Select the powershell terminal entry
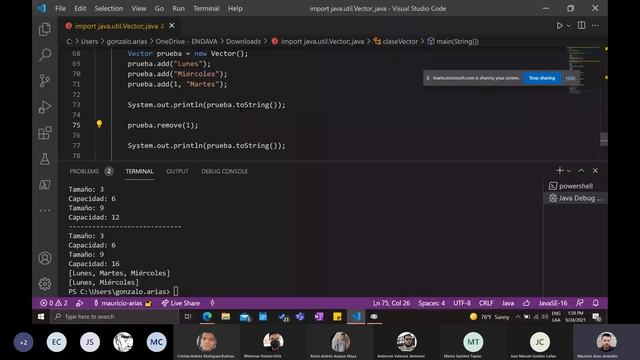The height and width of the screenshot is (360, 640). pos(576,186)
